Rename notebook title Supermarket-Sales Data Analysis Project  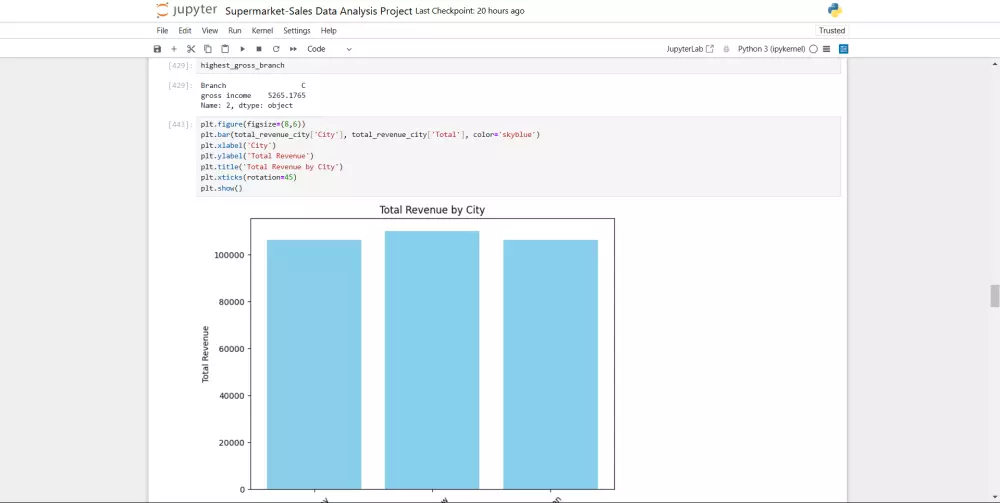tap(318, 11)
